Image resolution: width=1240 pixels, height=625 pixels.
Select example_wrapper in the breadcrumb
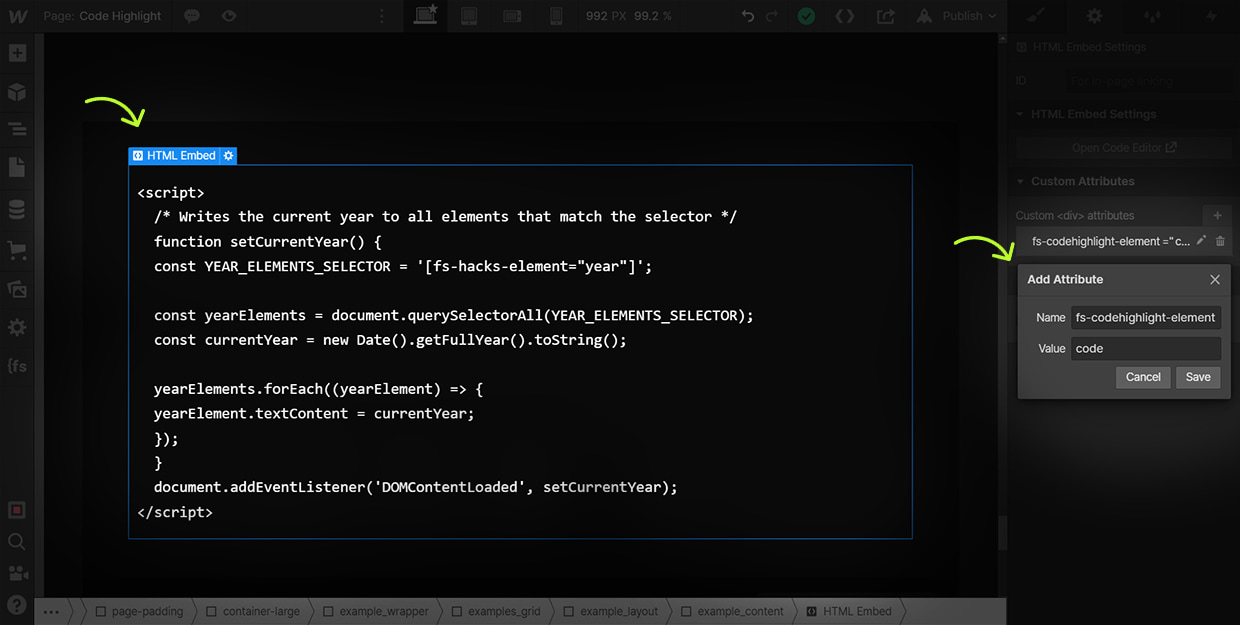(375, 611)
